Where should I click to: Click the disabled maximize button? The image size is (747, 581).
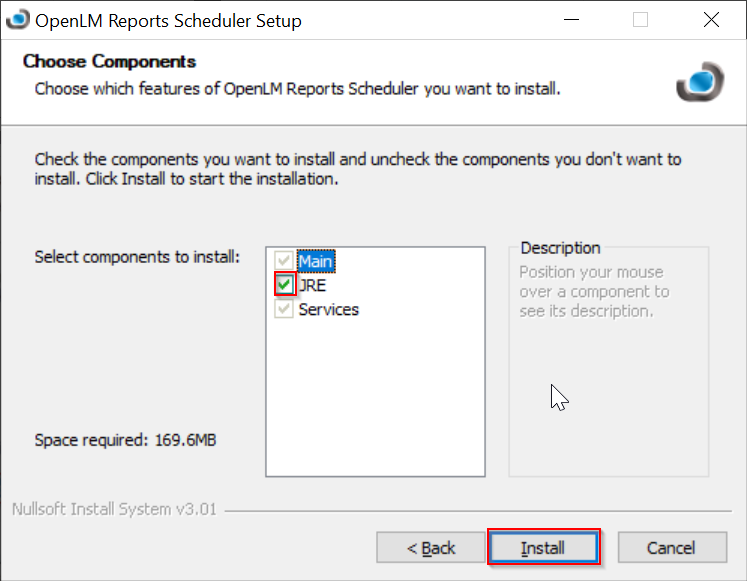[641, 20]
